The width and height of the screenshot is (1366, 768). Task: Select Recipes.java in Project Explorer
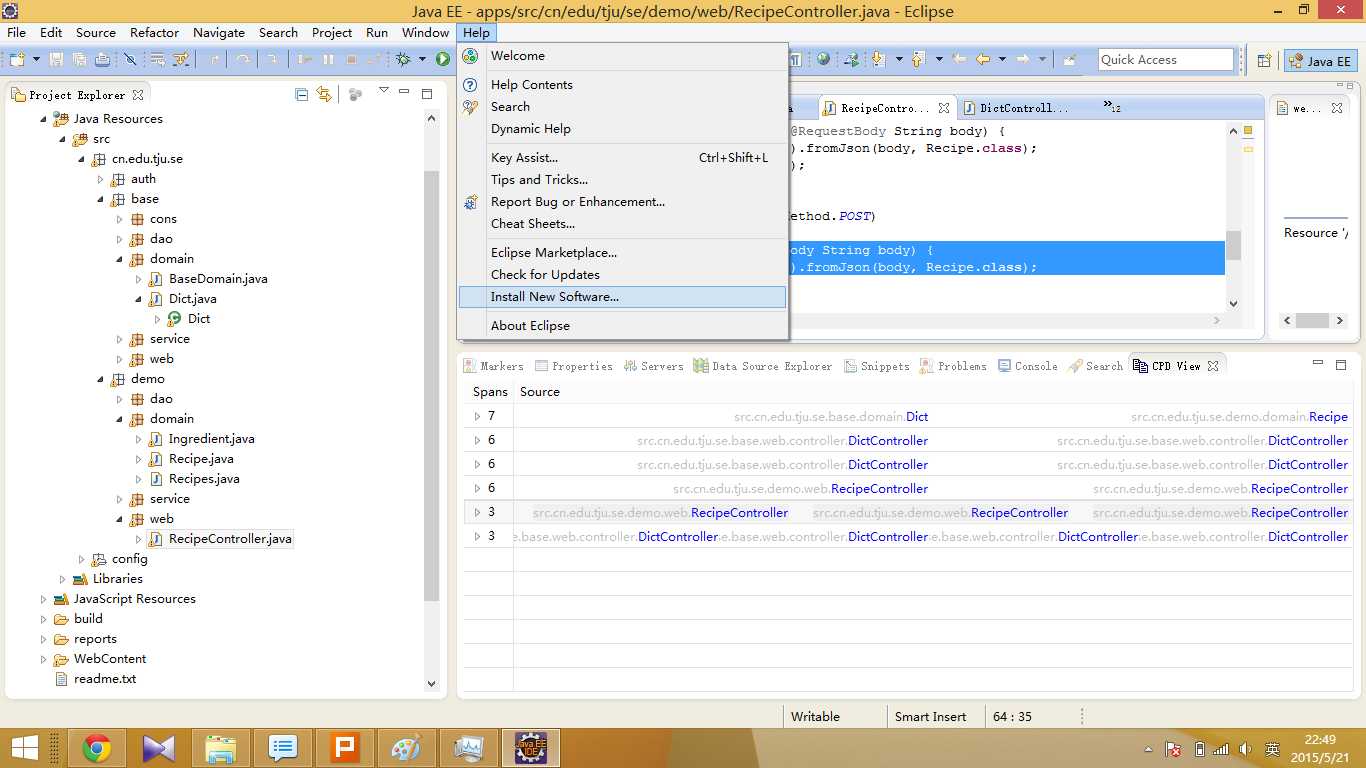(204, 479)
